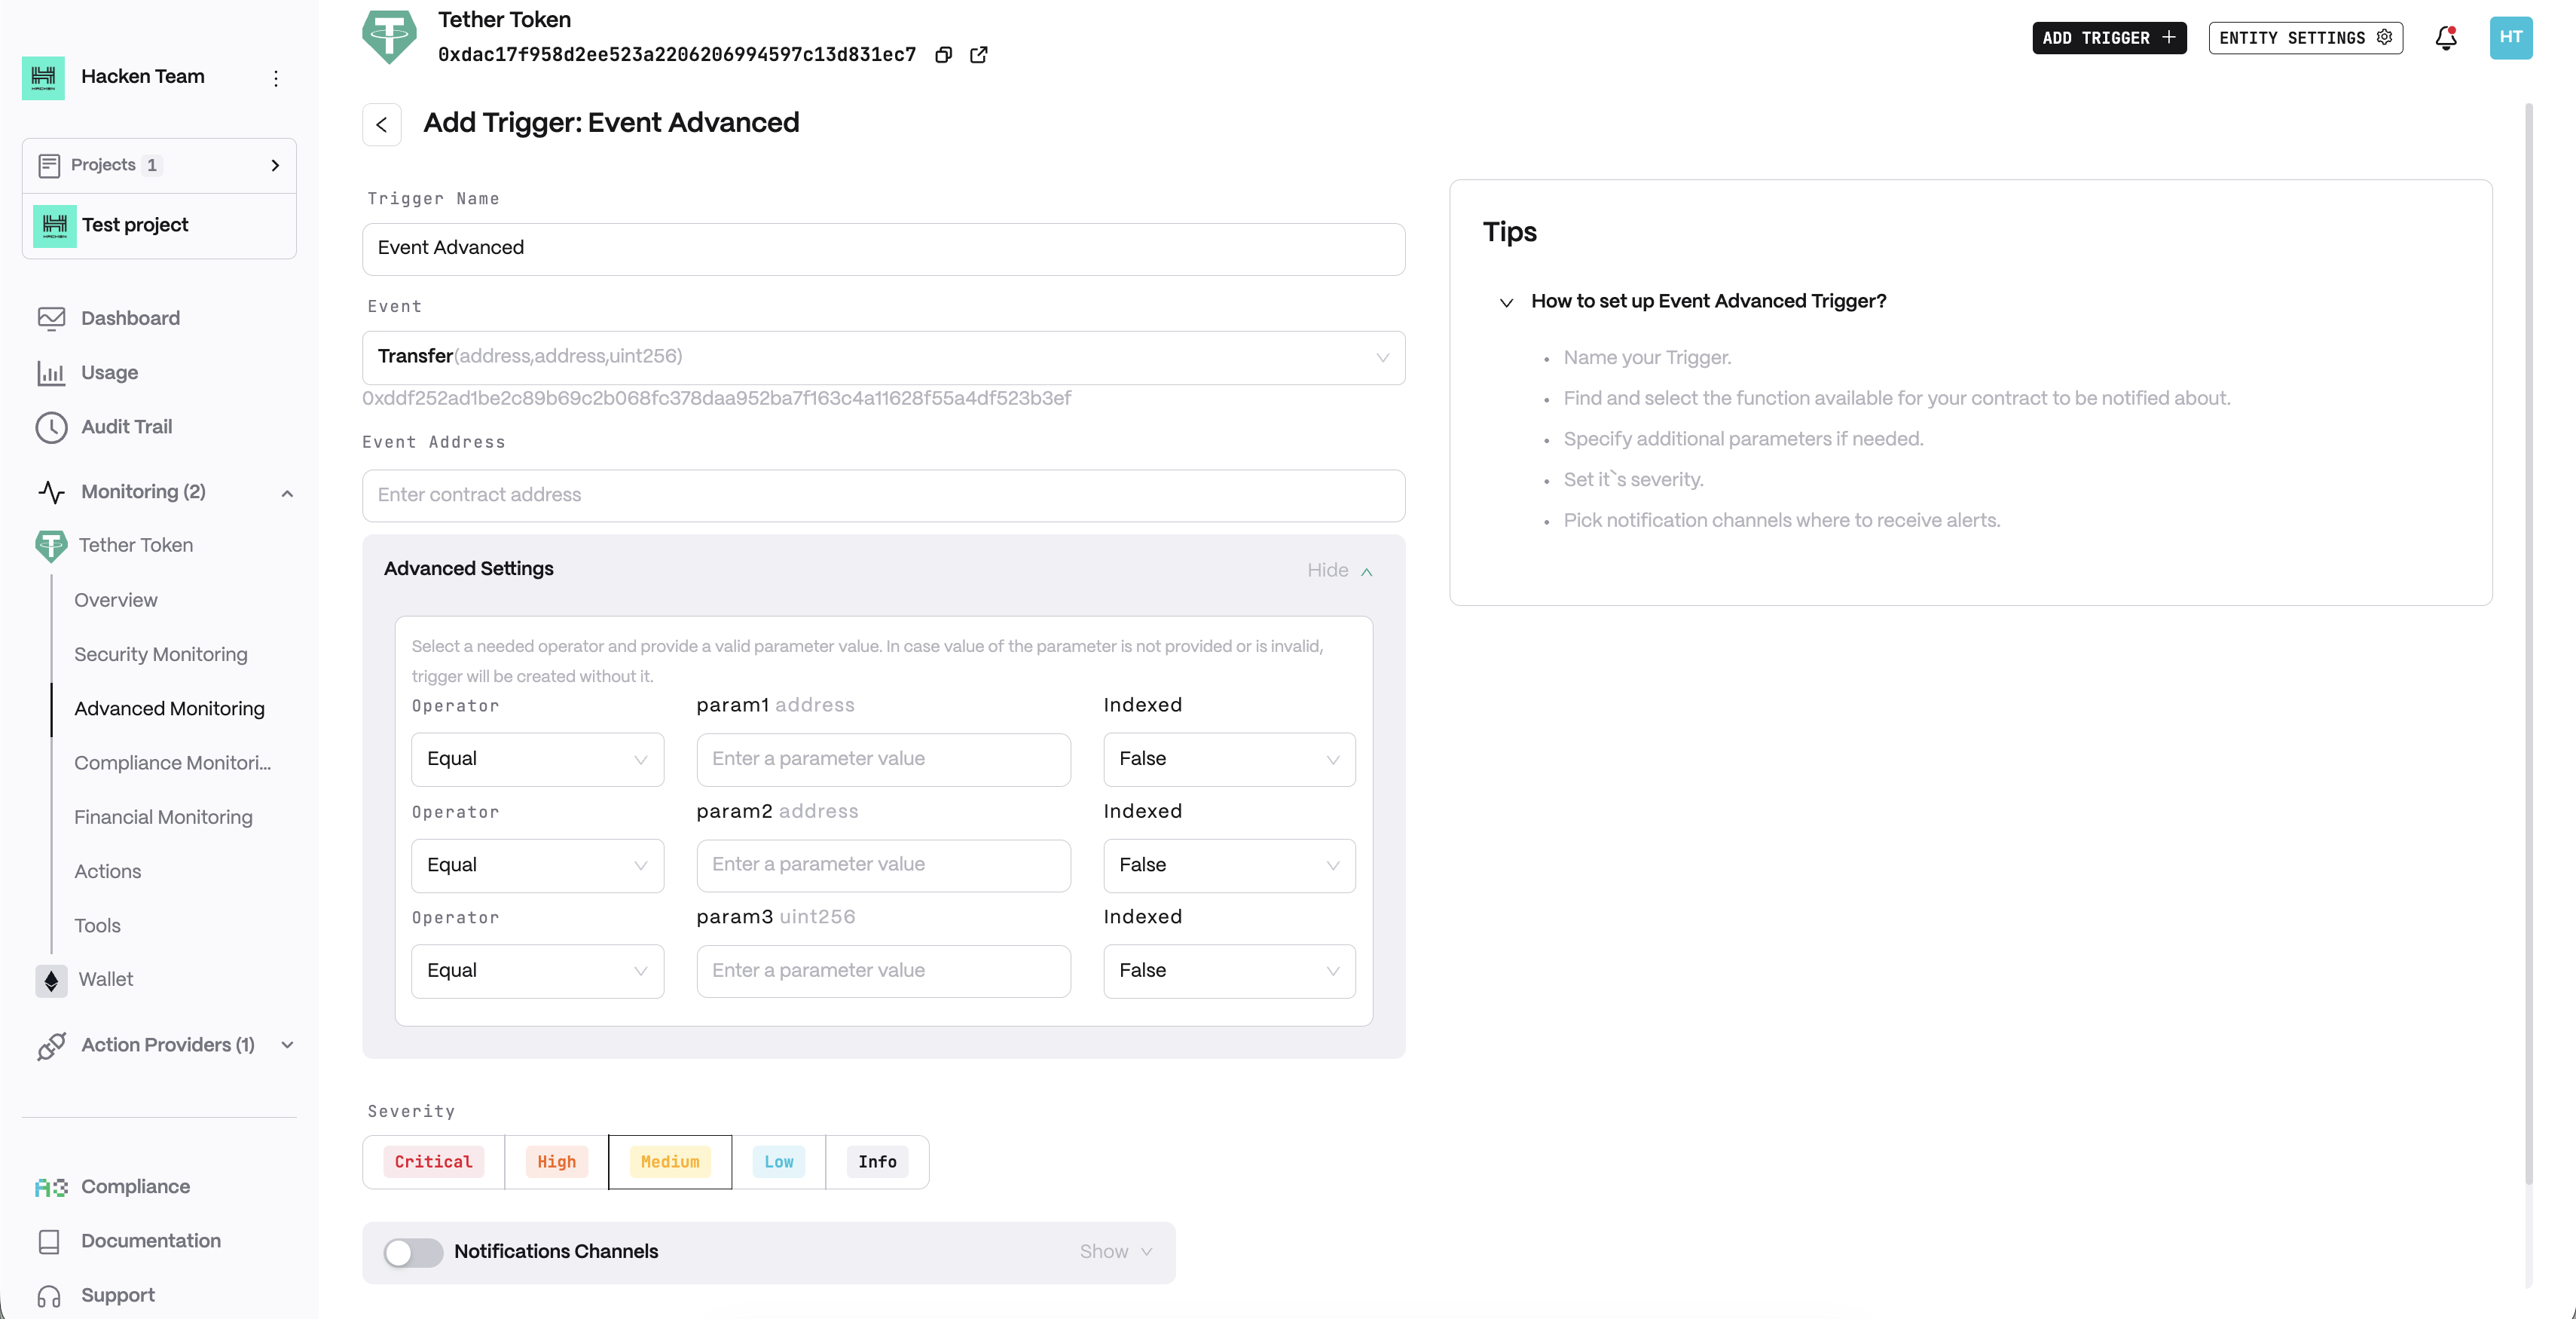Image resolution: width=2576 pixels, height=1319 pixels.
Task: Click the Event Address input field
Action: tap(883, 495)
